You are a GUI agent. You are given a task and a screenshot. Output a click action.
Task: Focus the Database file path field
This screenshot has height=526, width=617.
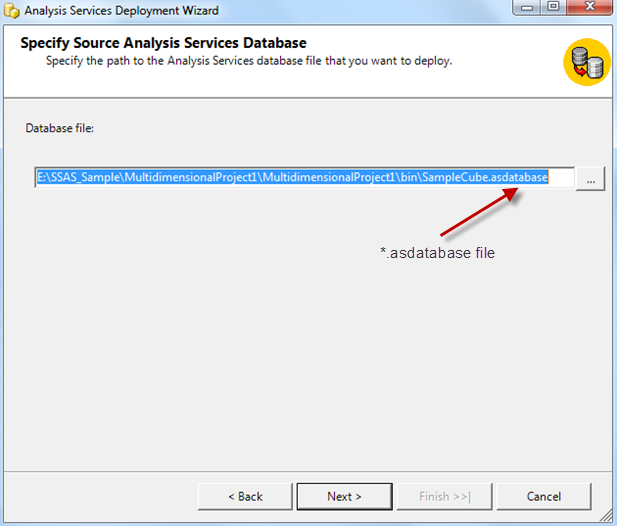[305, 177]
